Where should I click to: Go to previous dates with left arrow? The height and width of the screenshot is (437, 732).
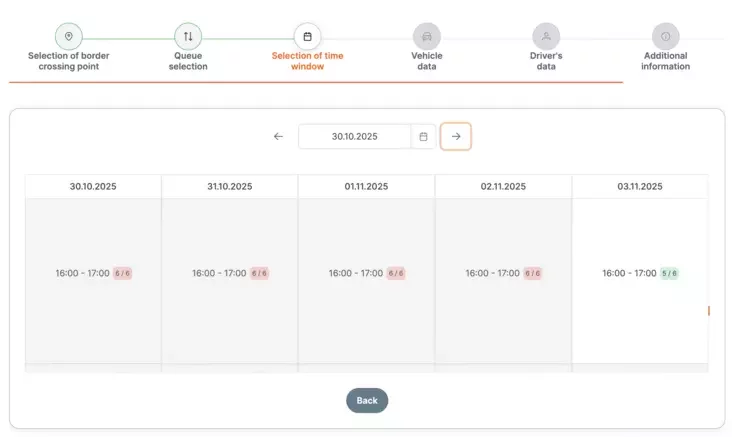(x=278, y=137)
